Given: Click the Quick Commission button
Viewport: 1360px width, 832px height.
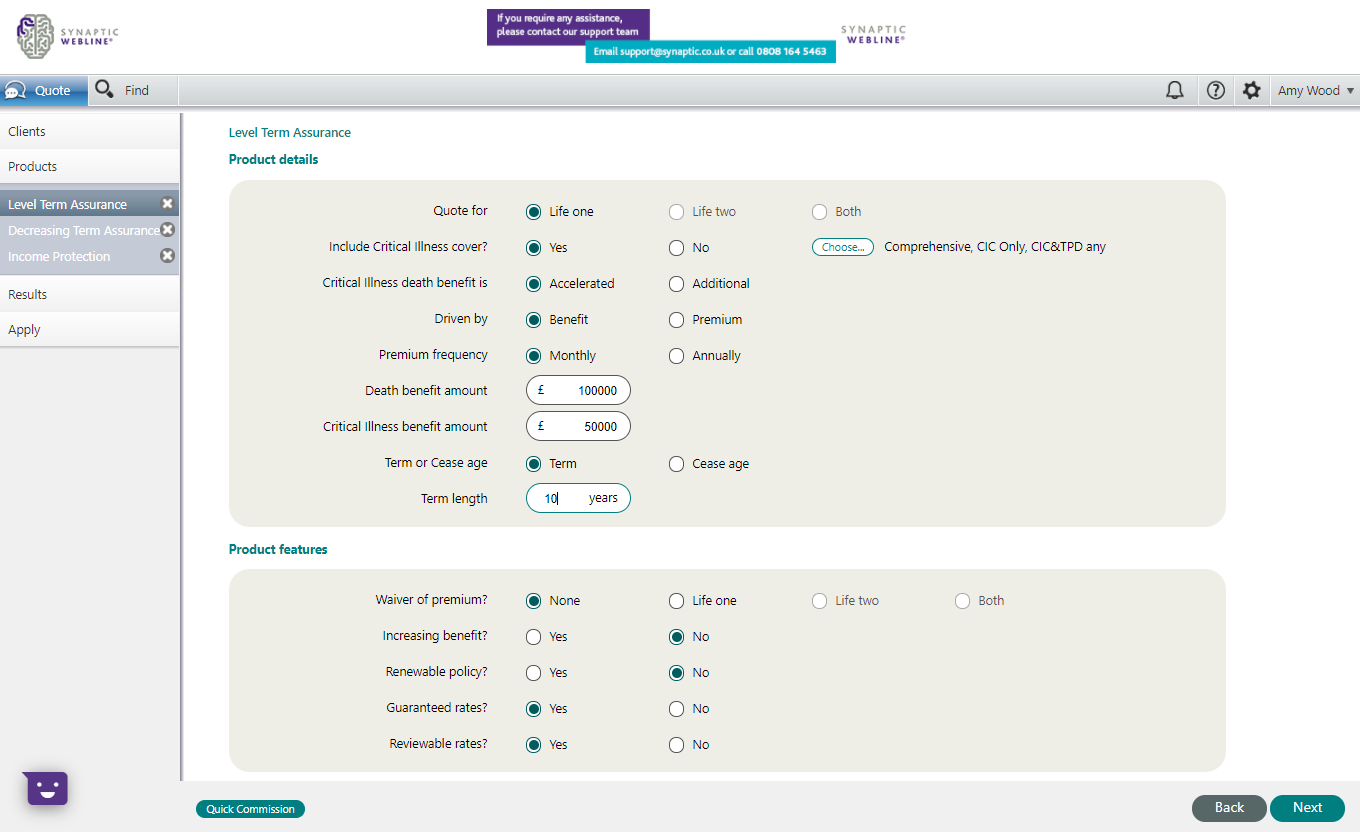Looking at the screenshot, I should pos(250,809).
